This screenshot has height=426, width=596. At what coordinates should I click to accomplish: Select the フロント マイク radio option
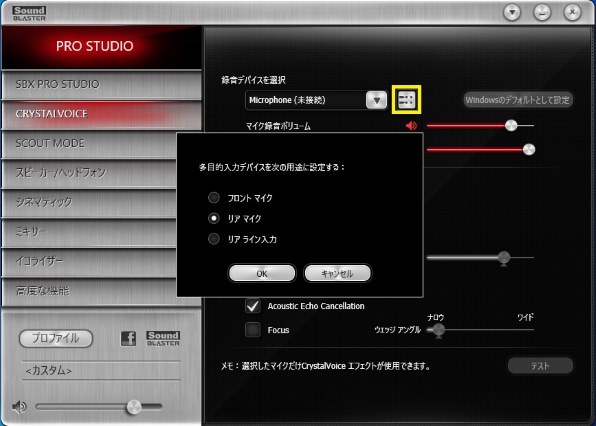point(214,198)
